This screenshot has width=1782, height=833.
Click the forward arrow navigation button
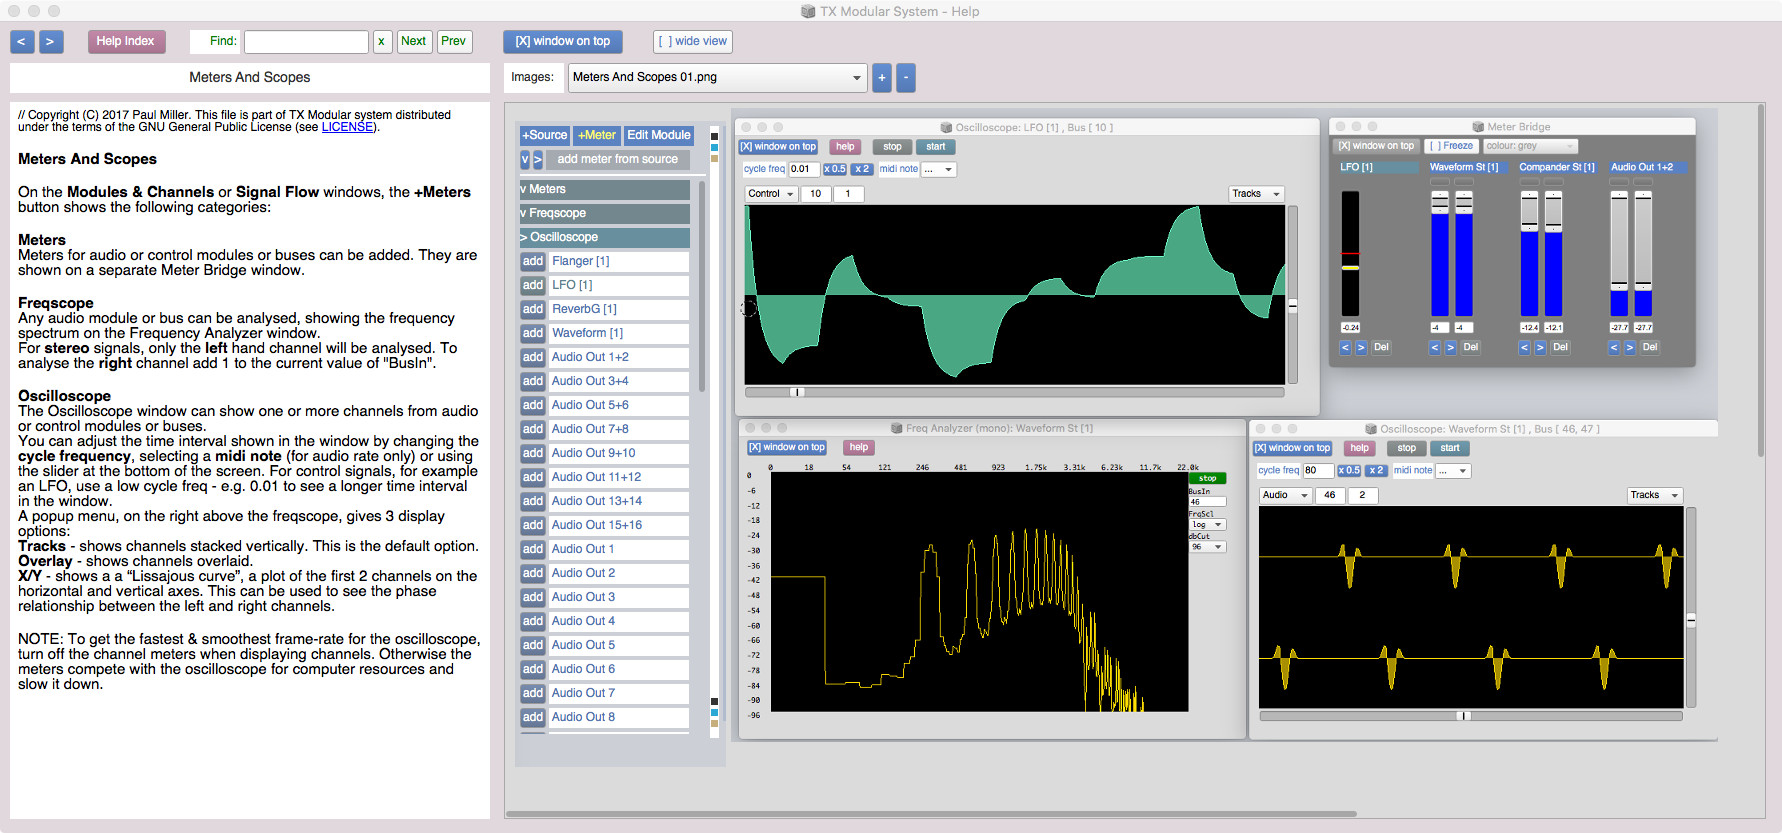click(51, 42)
